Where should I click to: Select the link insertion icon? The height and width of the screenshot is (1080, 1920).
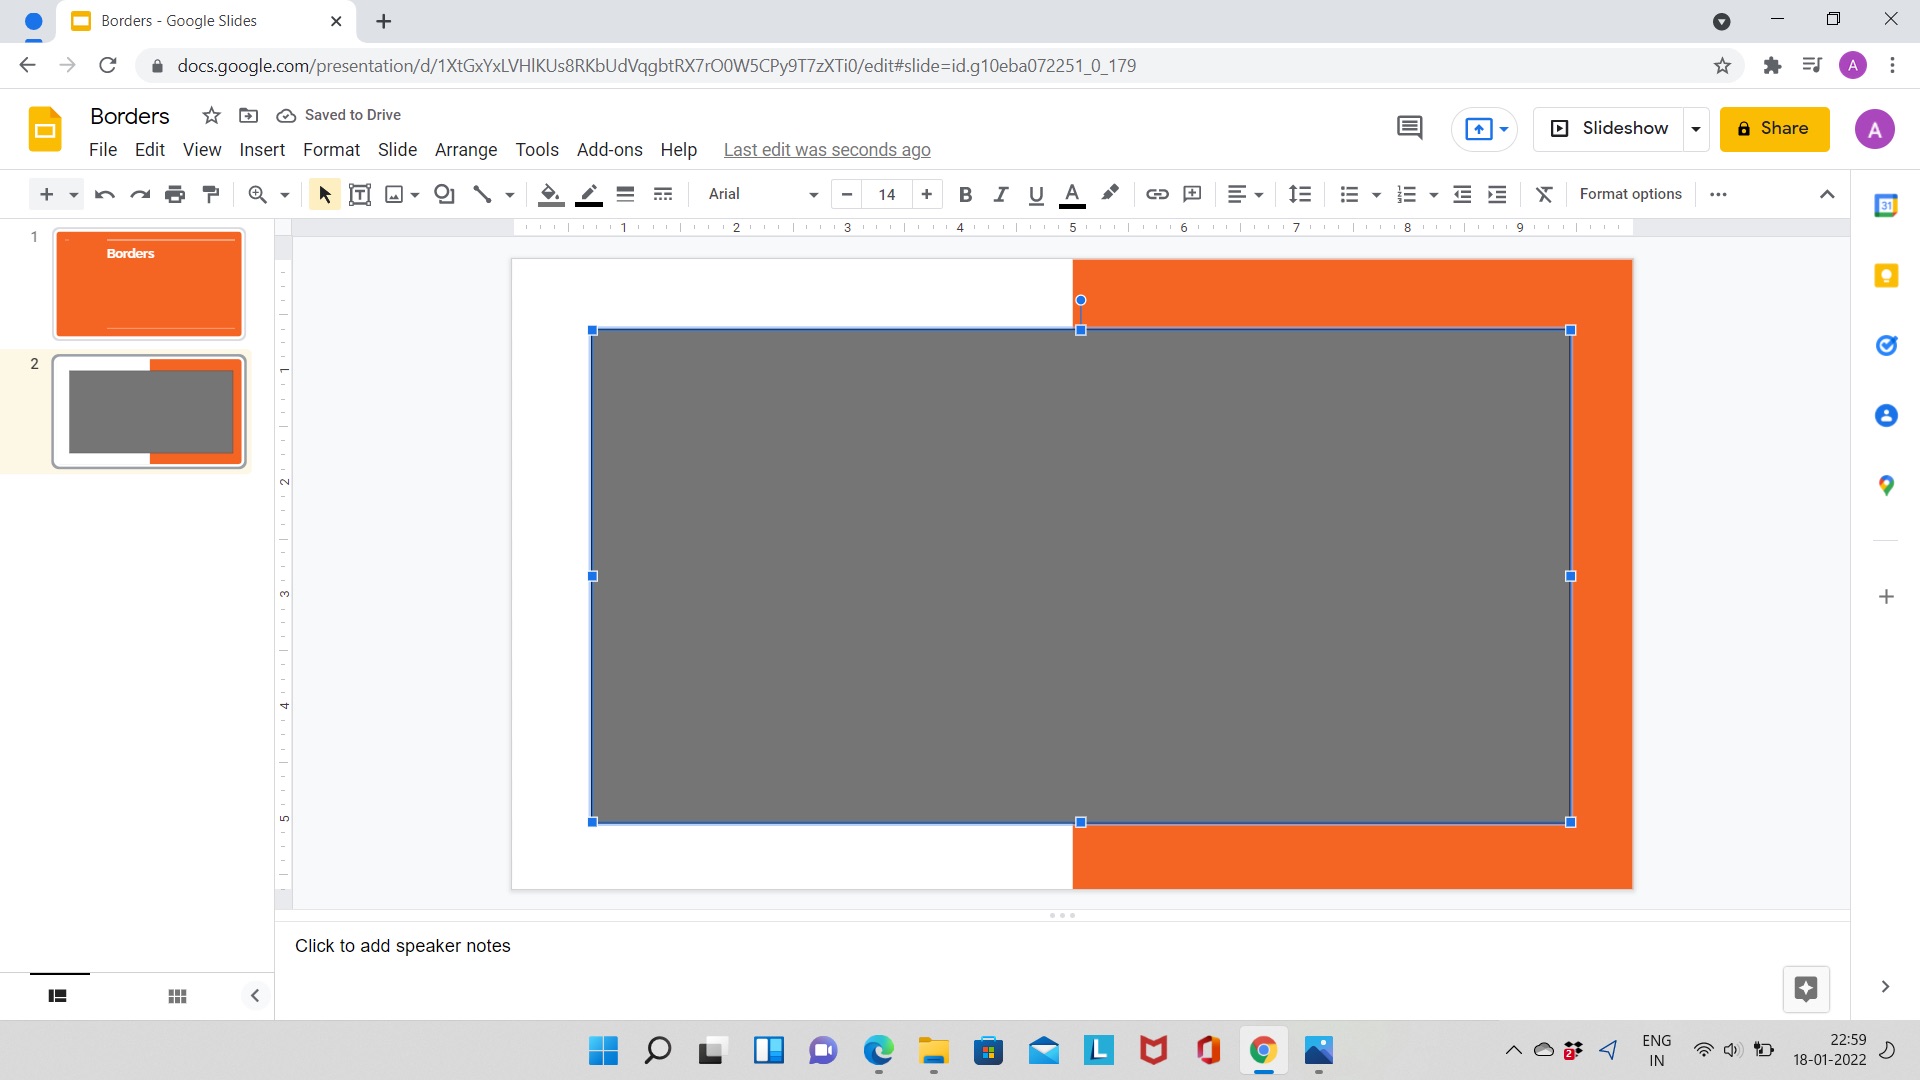(1156, 194)
